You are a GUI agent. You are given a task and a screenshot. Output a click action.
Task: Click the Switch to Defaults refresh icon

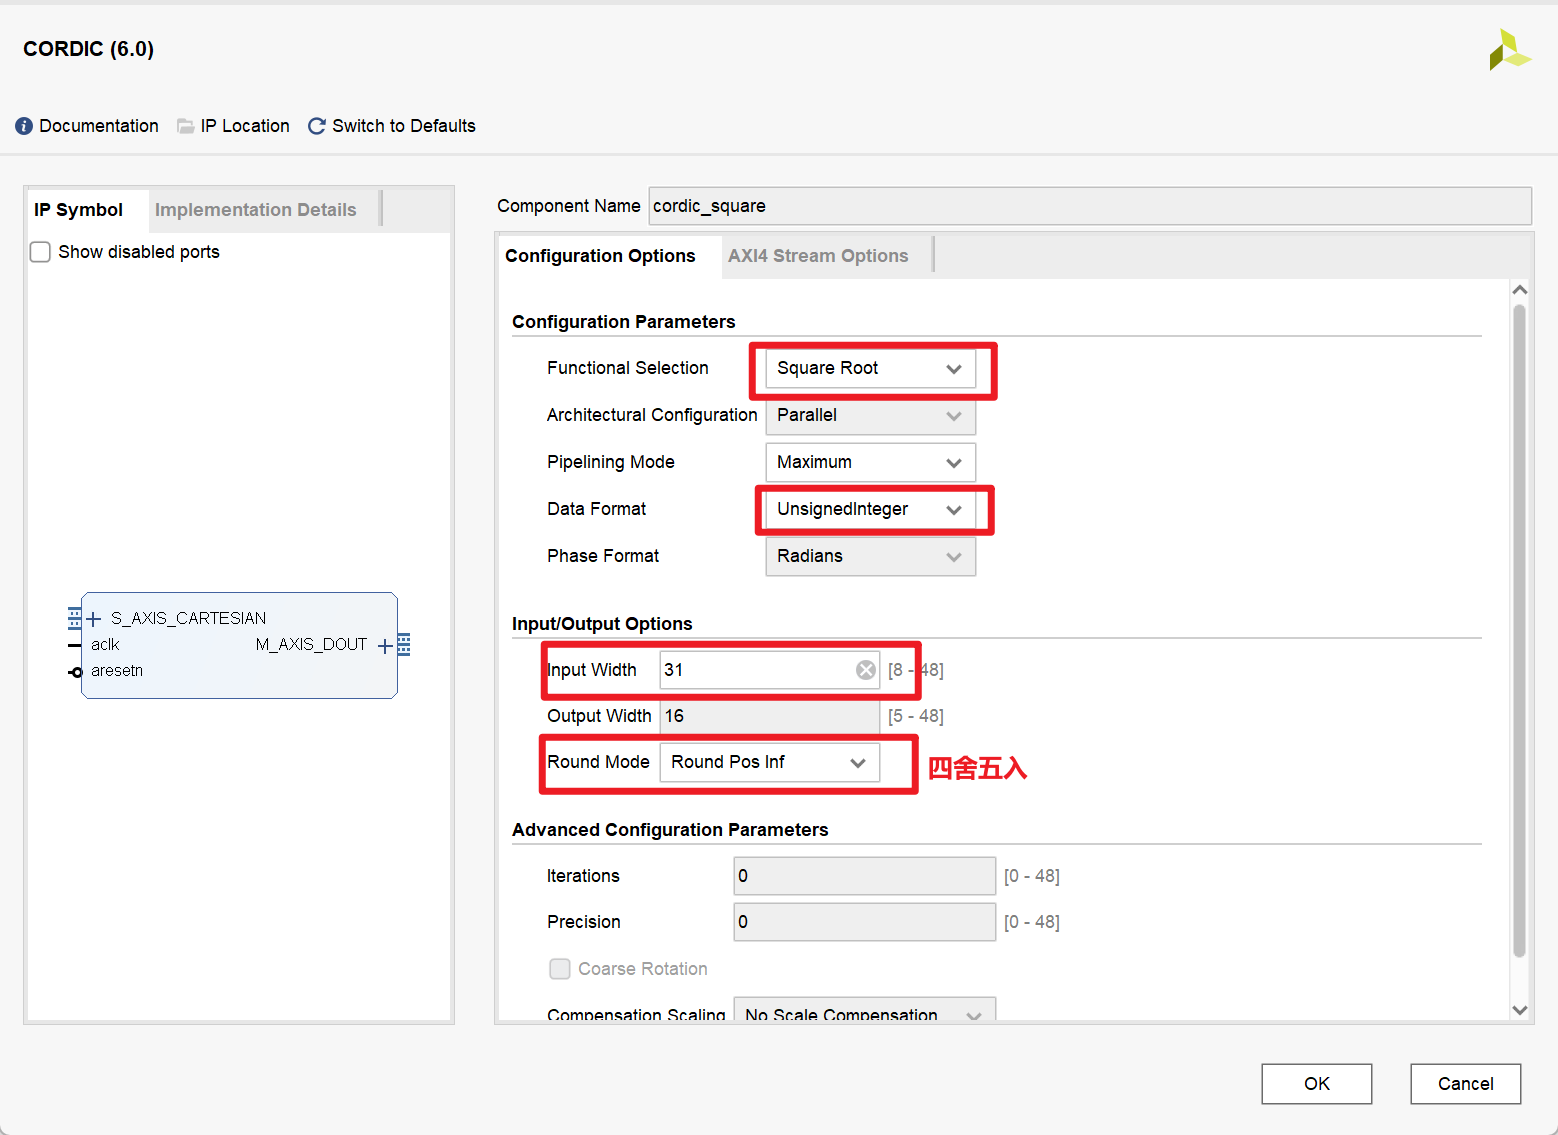pyautogui.click(x=317, y=126)
